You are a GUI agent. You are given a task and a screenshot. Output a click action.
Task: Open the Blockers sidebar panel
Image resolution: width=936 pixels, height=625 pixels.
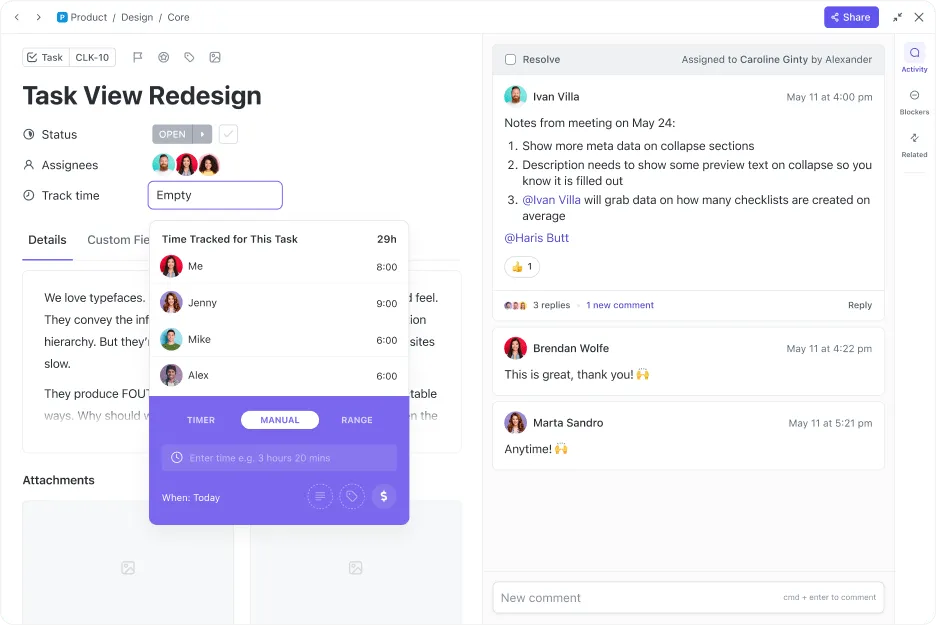click(914, 102)
